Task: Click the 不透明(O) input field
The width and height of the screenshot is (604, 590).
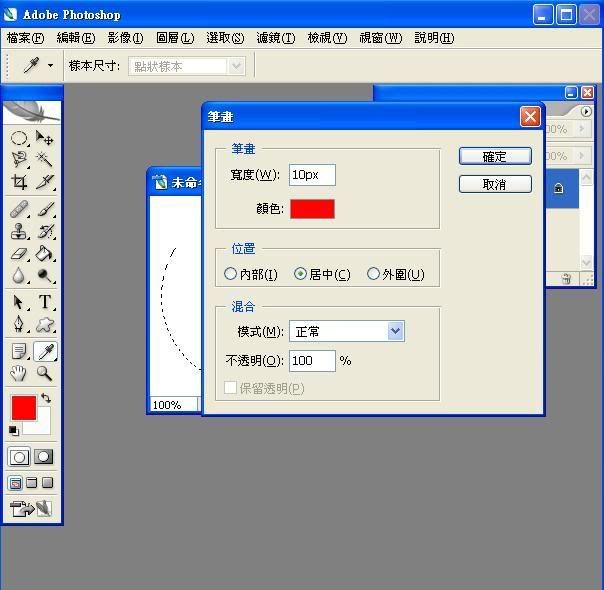Action: point(312,361)
